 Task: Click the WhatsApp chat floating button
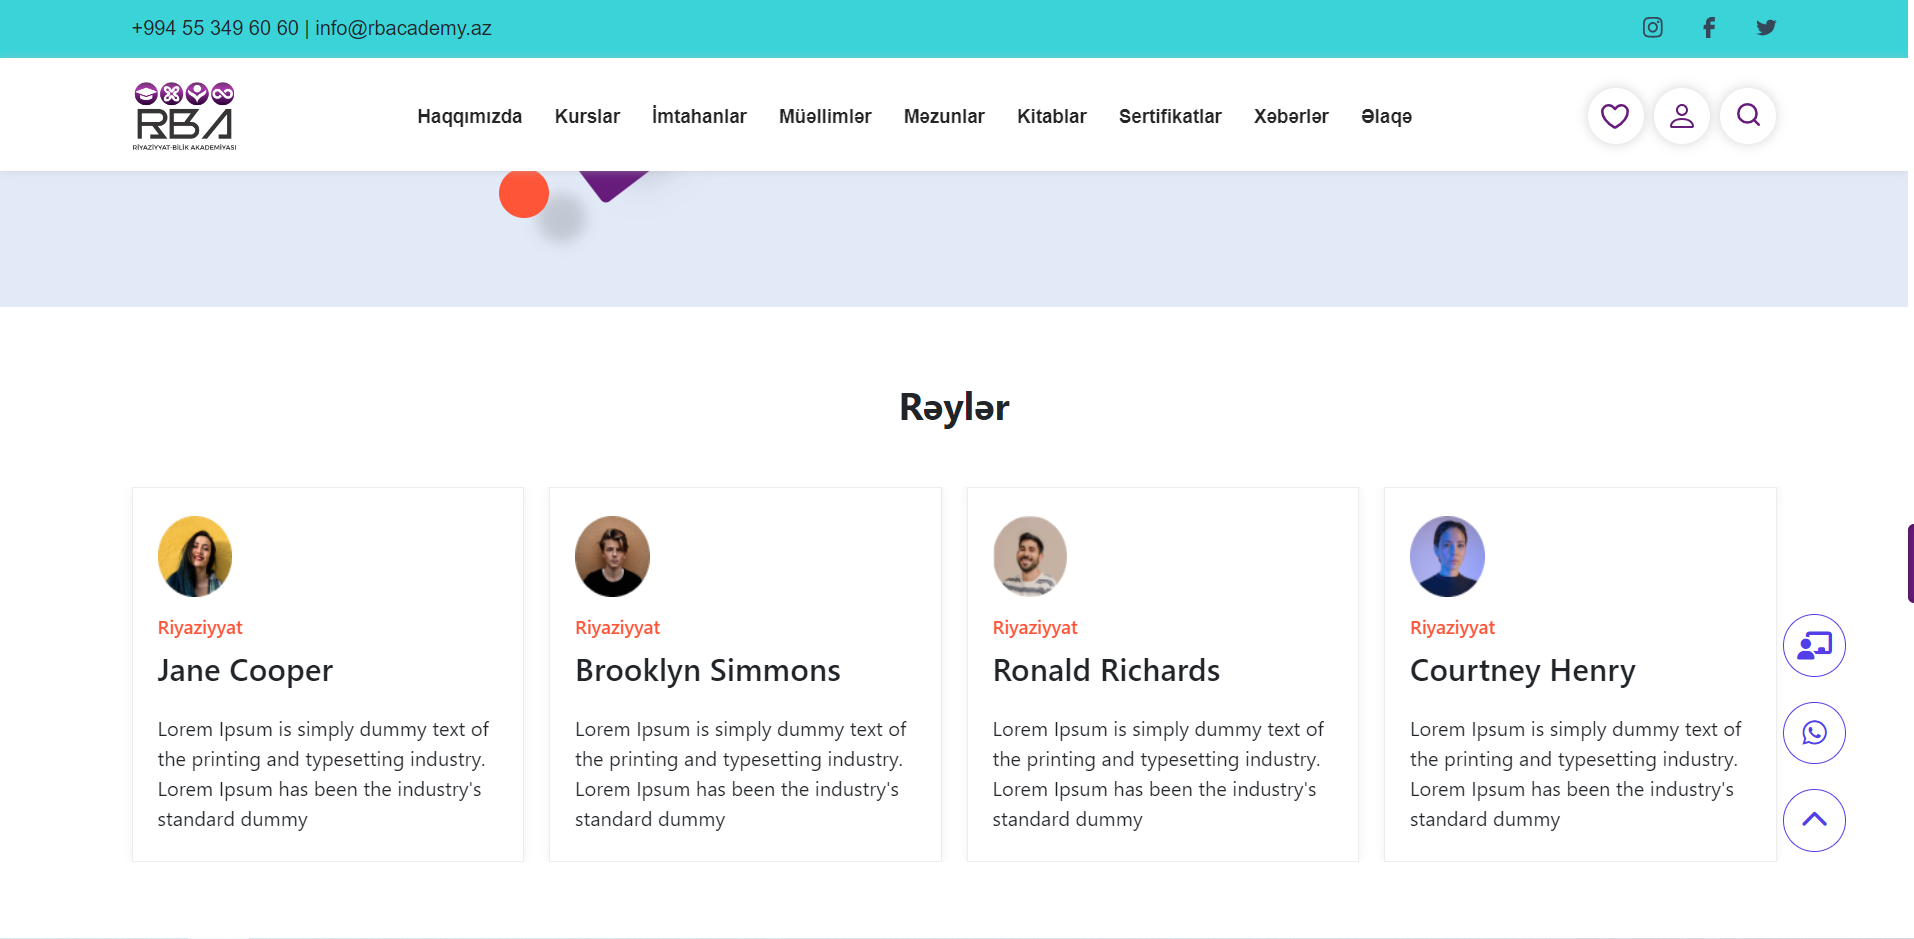[1814, 733]
